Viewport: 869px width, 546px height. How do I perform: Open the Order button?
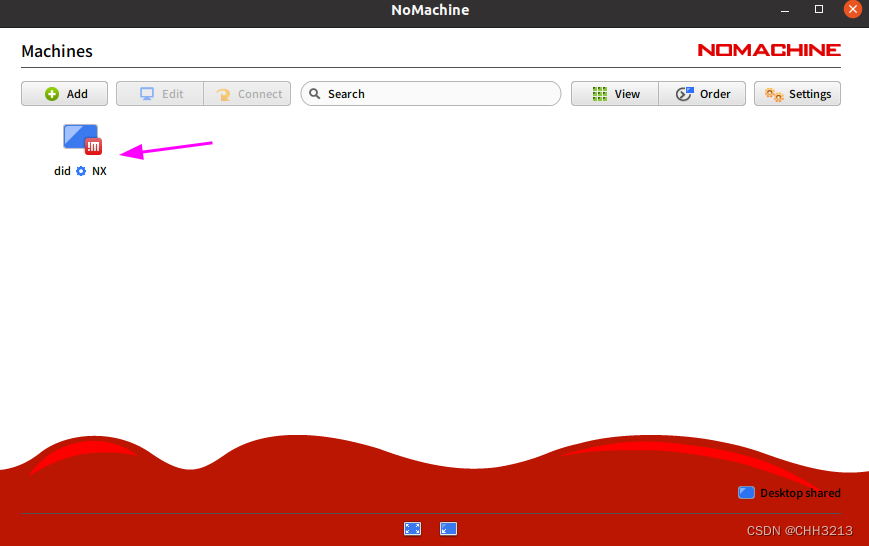click(702, 94)
